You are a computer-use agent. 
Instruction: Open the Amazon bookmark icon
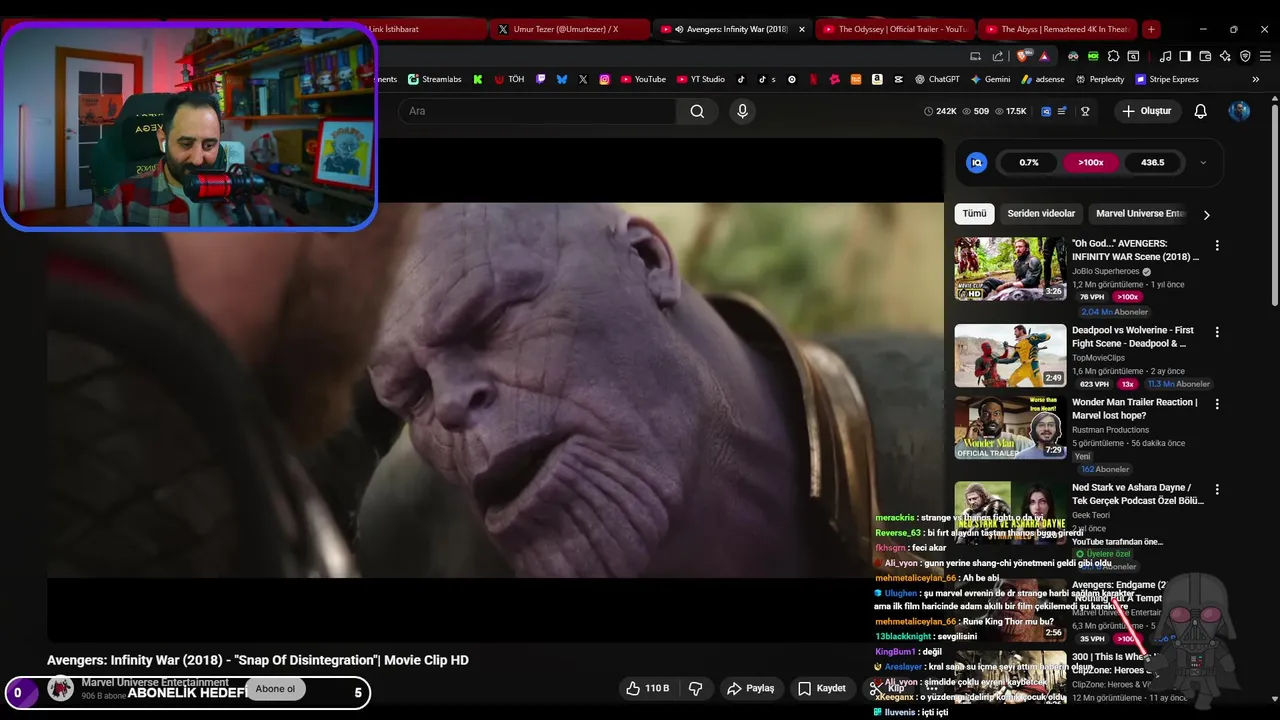[877, 79]
